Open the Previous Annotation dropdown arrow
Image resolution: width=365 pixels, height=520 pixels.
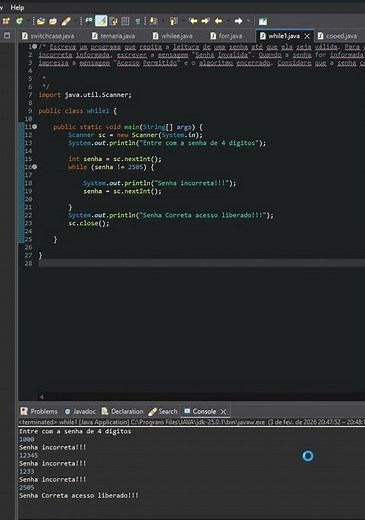(183, 21)
